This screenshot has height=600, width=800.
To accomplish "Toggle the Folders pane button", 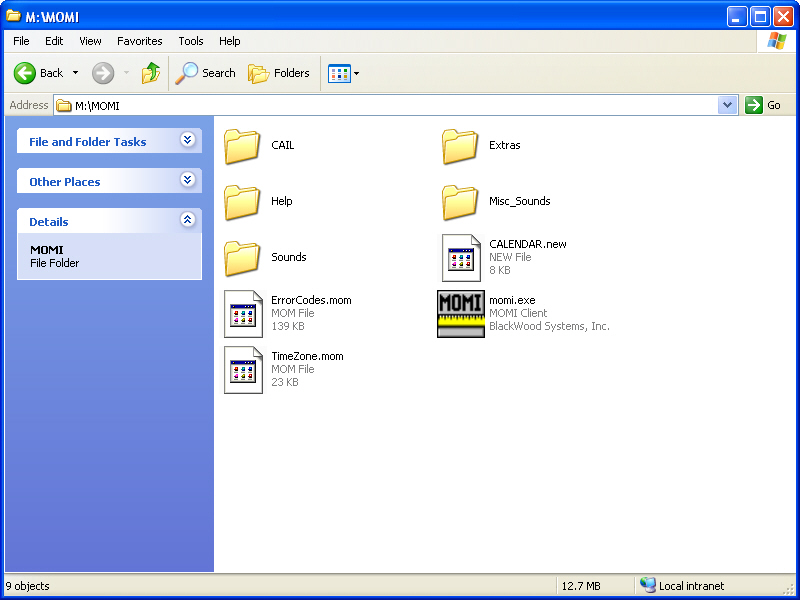I will (x=279, y=73).
